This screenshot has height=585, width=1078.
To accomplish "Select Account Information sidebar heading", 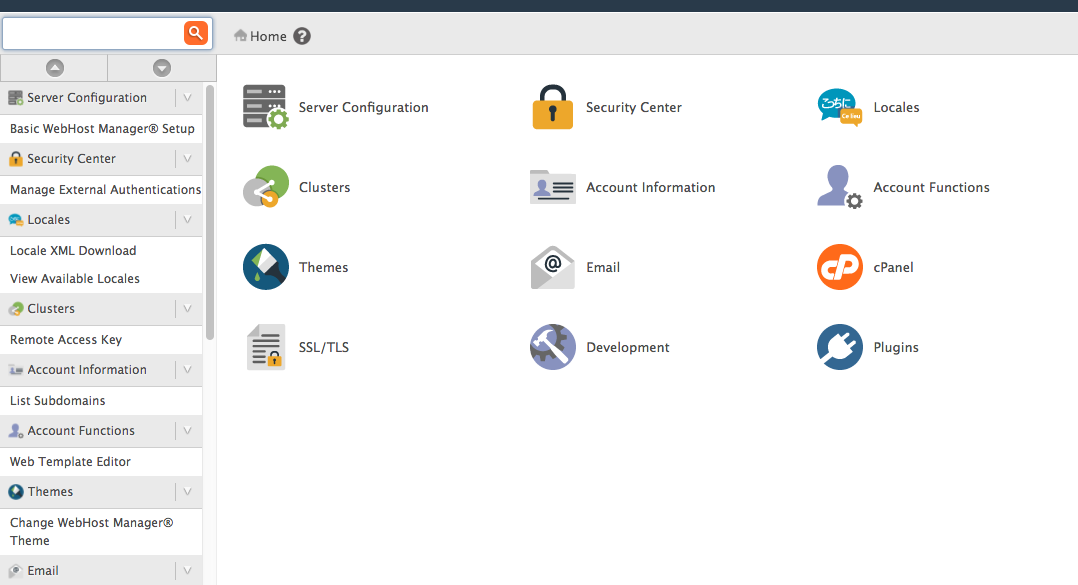I will 87,370.
